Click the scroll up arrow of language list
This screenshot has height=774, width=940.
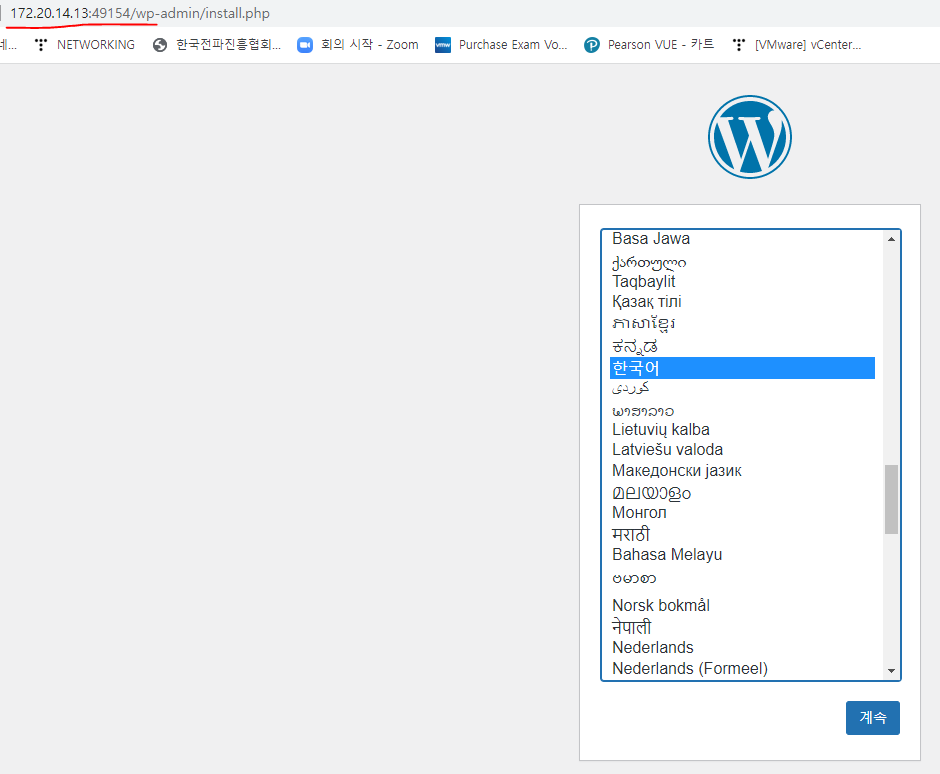(x=891, y=239)
